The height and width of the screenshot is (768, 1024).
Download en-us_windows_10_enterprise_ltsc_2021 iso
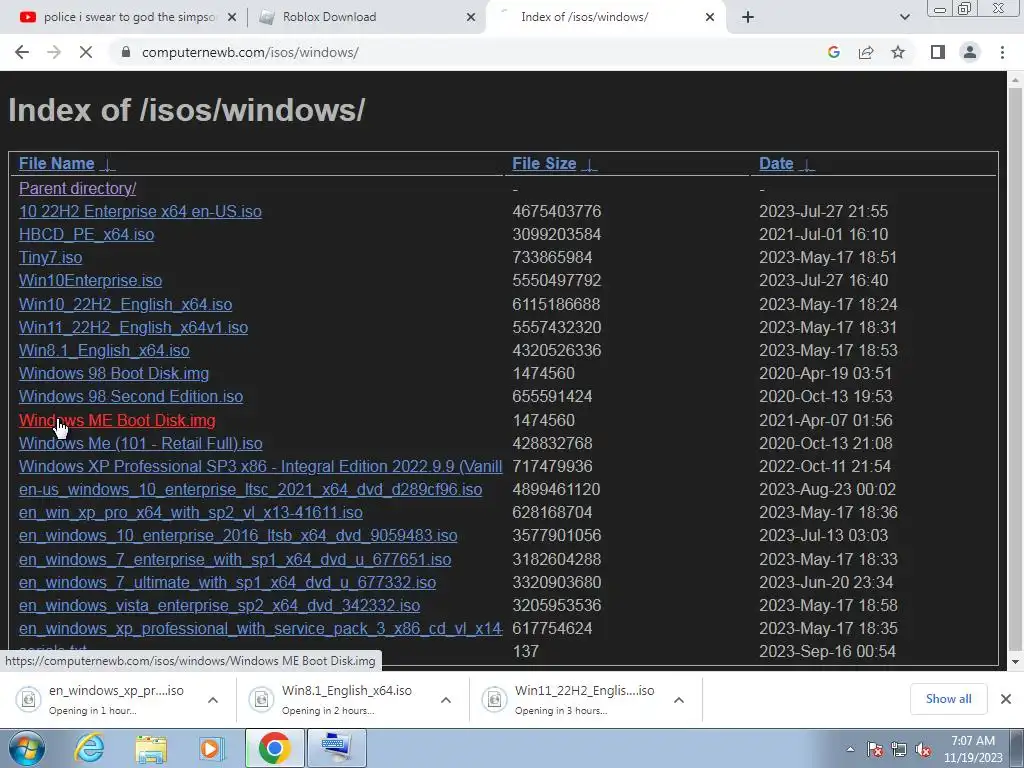click(250, 489)
